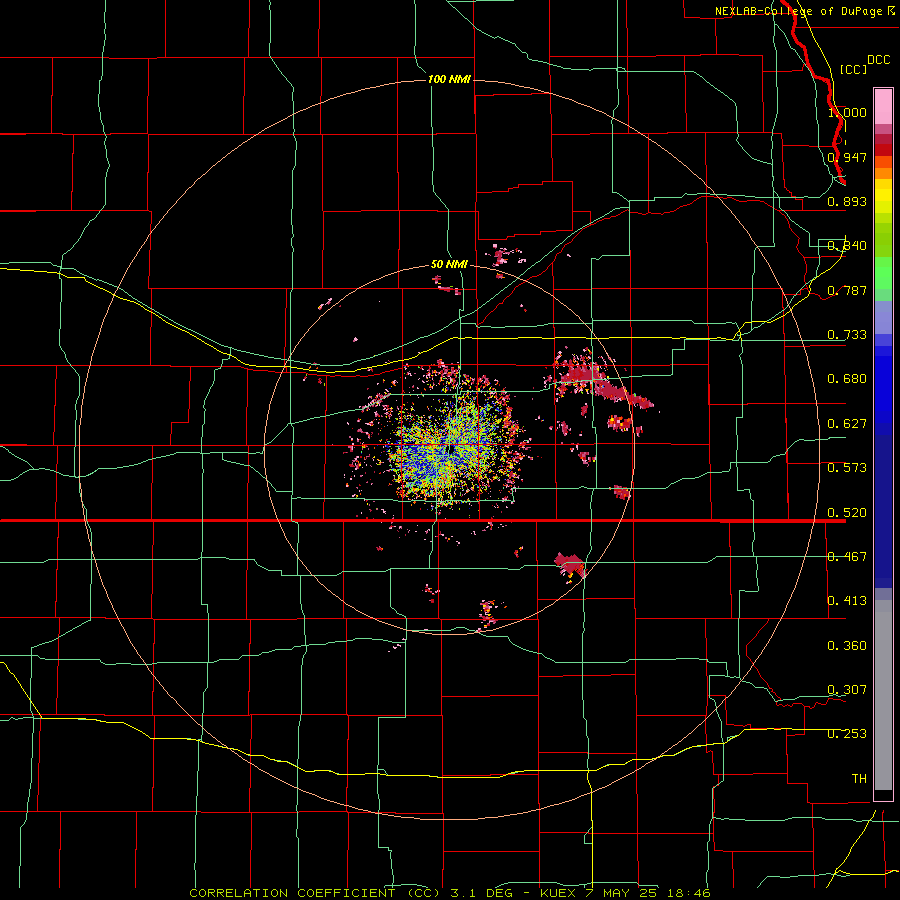Select the 0.253 legend value

(847, 734)
